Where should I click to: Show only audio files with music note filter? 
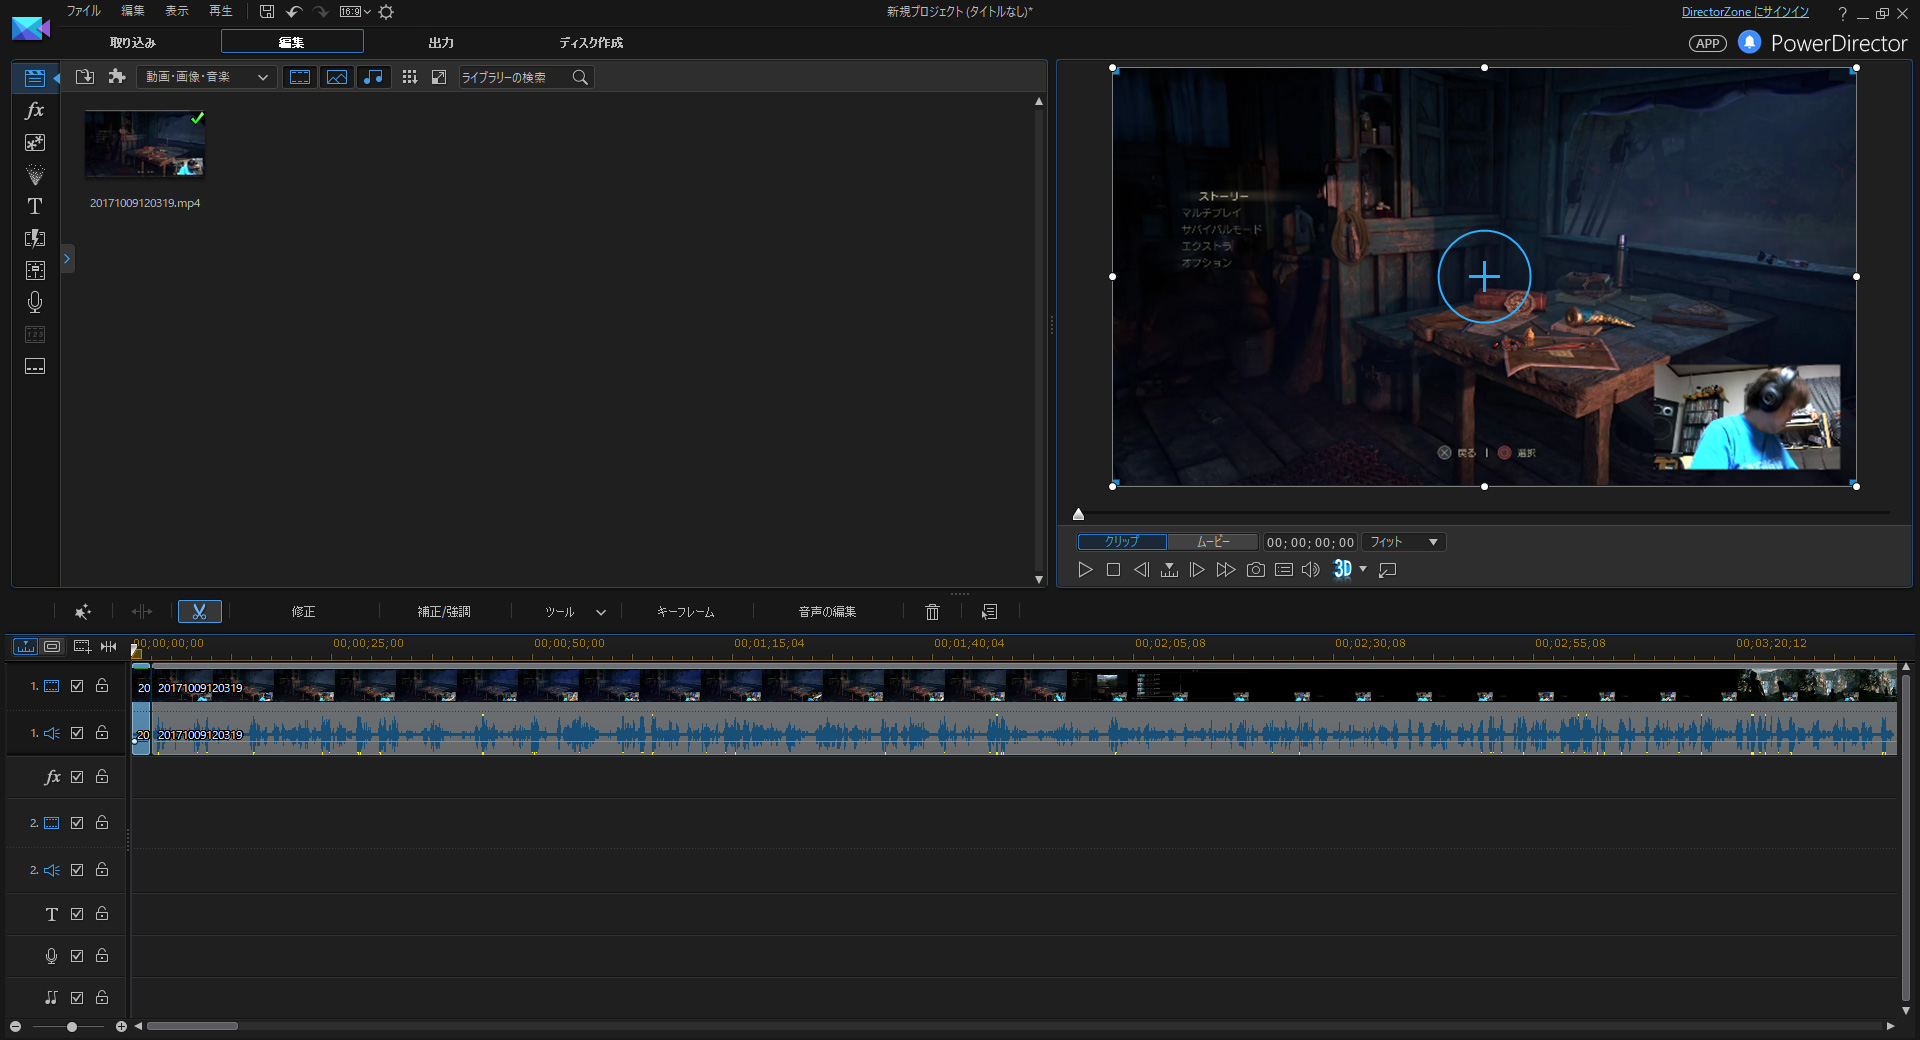point(373,77)
